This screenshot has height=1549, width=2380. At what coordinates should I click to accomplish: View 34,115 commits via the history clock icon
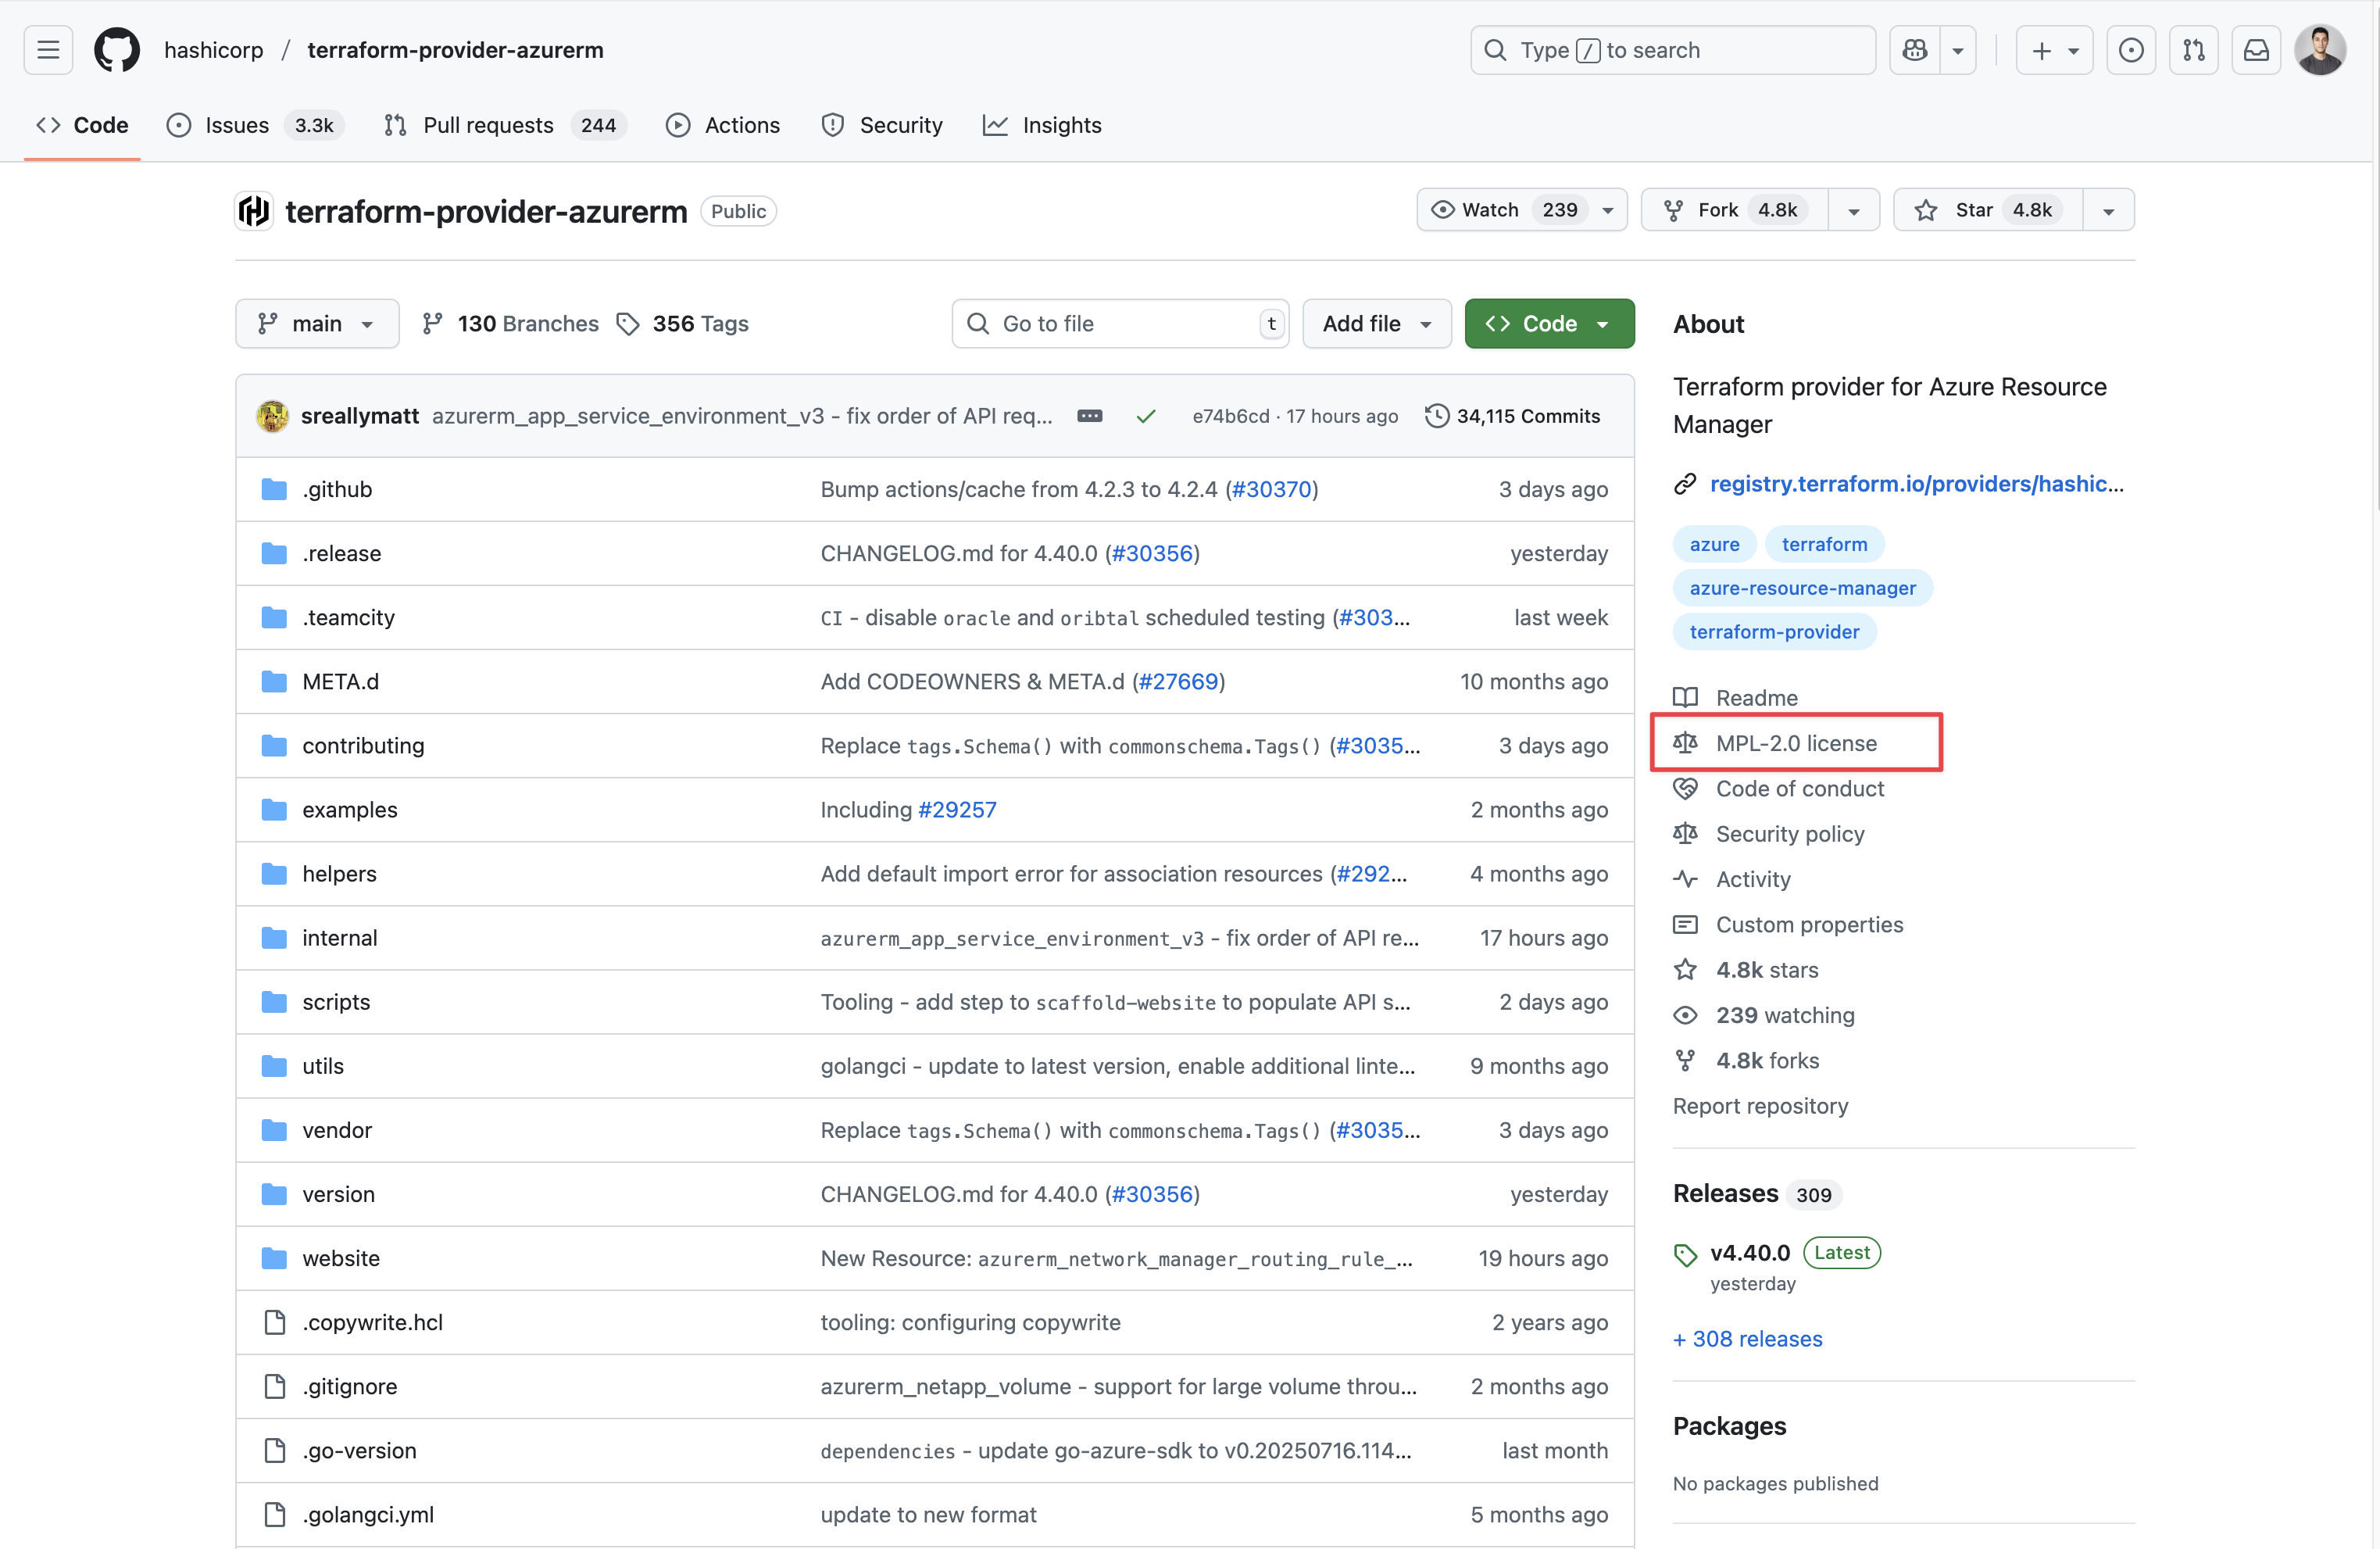pos(1437,416)
